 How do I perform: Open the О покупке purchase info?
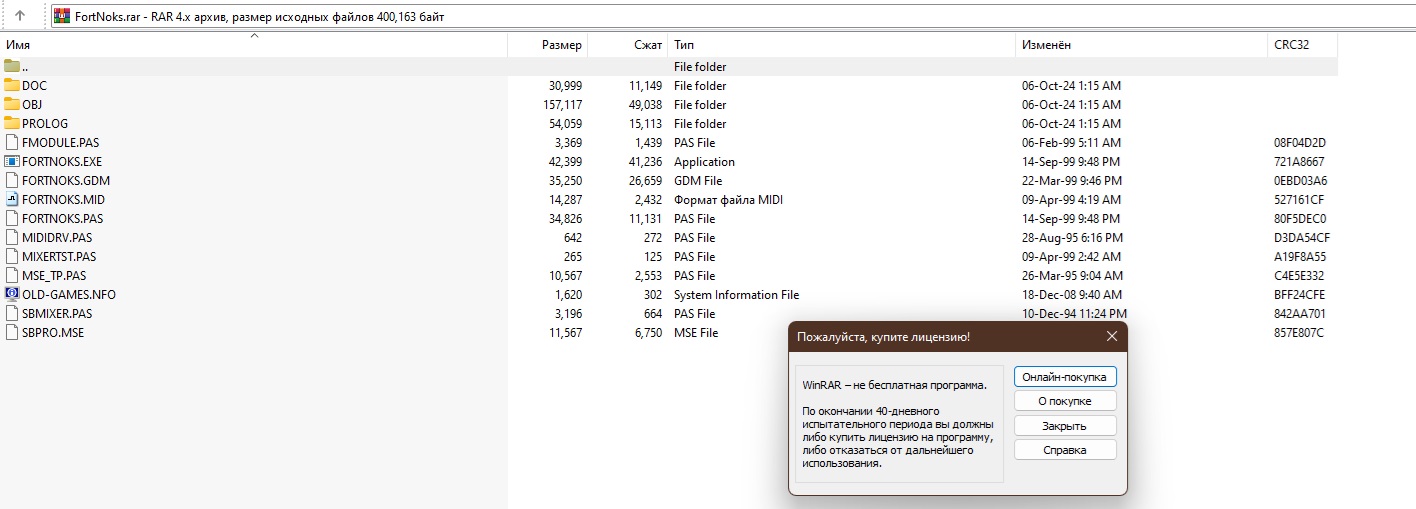1064,401
